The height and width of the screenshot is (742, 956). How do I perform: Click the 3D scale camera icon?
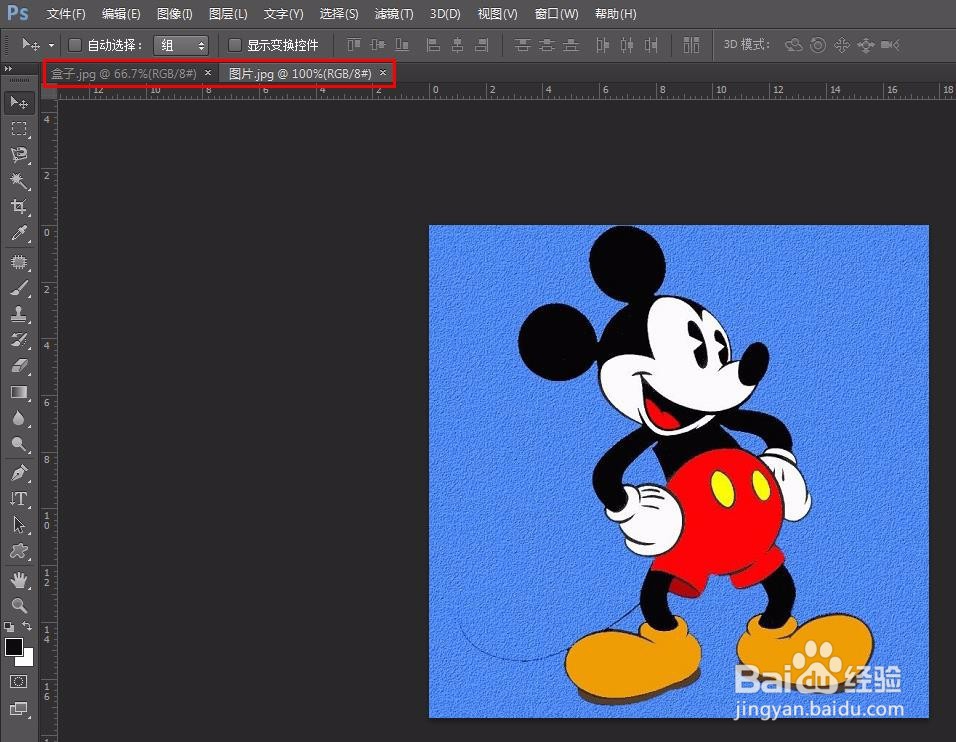(x=890, y=45)
